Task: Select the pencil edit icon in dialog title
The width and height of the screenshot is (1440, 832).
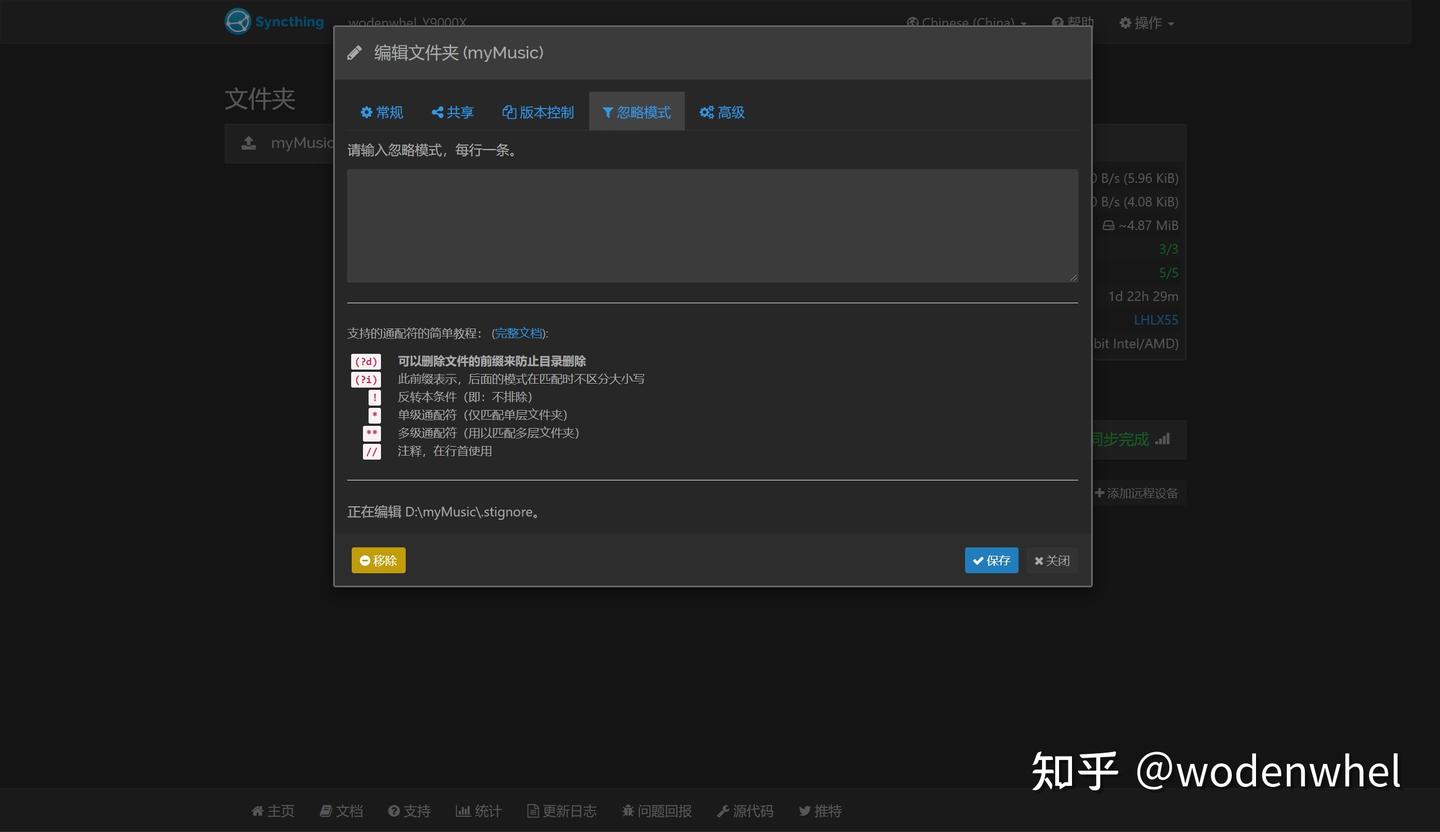Action: coord(355,52)
